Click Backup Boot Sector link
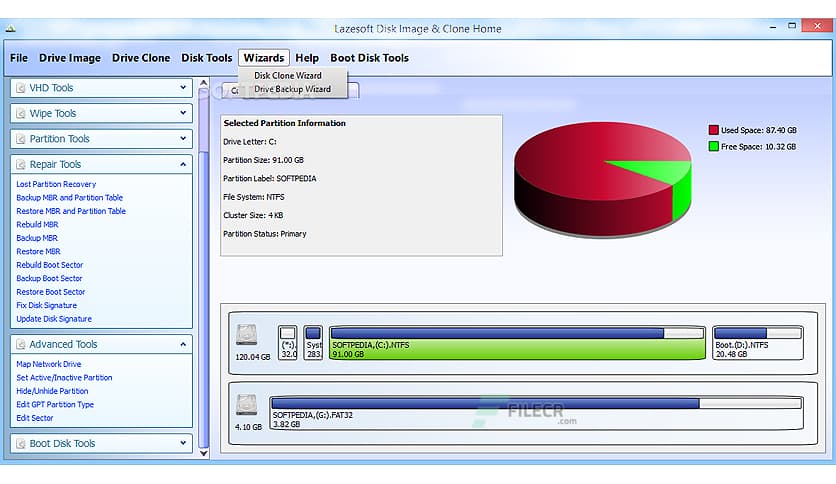Screen dimensions: 836x484 tap(49, 278)
